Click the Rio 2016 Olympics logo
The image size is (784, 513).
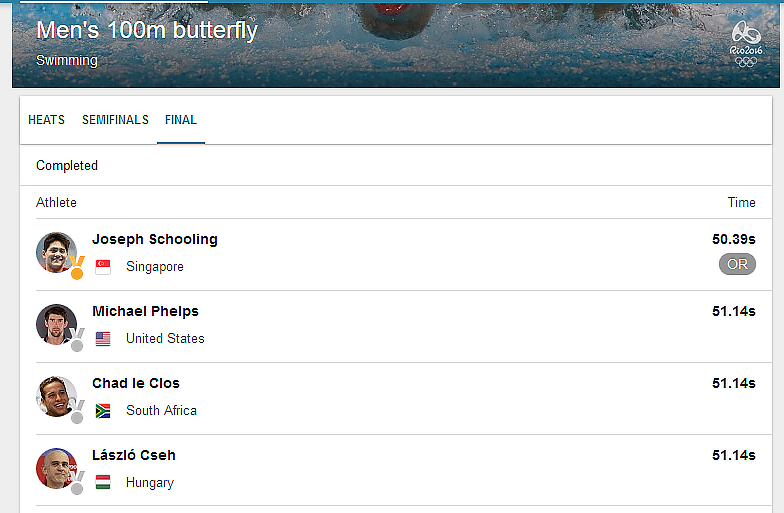746,44
